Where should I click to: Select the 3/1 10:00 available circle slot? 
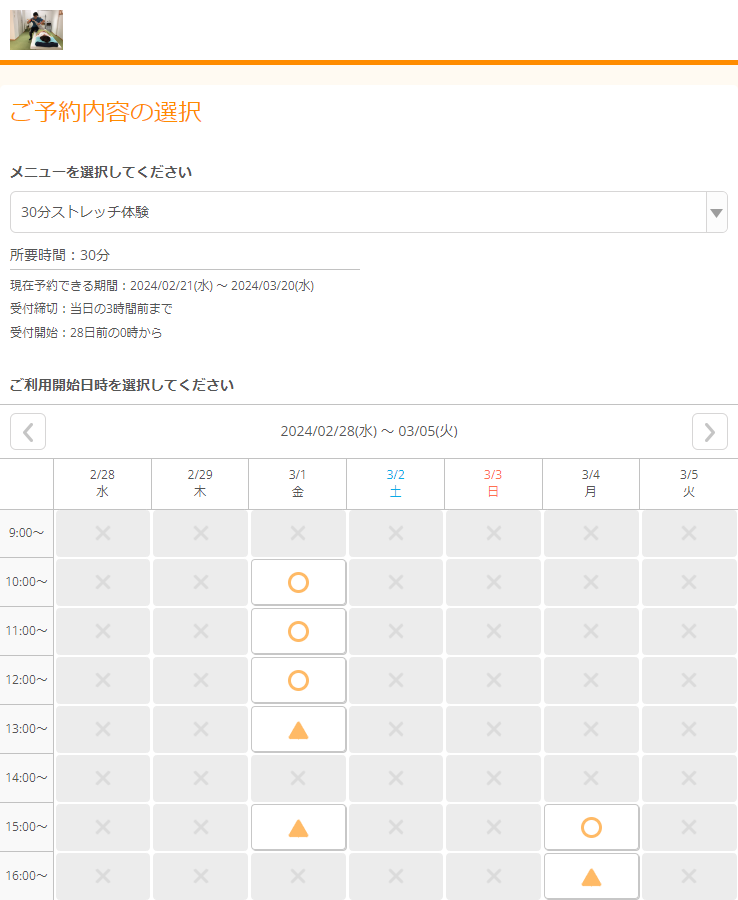coord(298,582)
